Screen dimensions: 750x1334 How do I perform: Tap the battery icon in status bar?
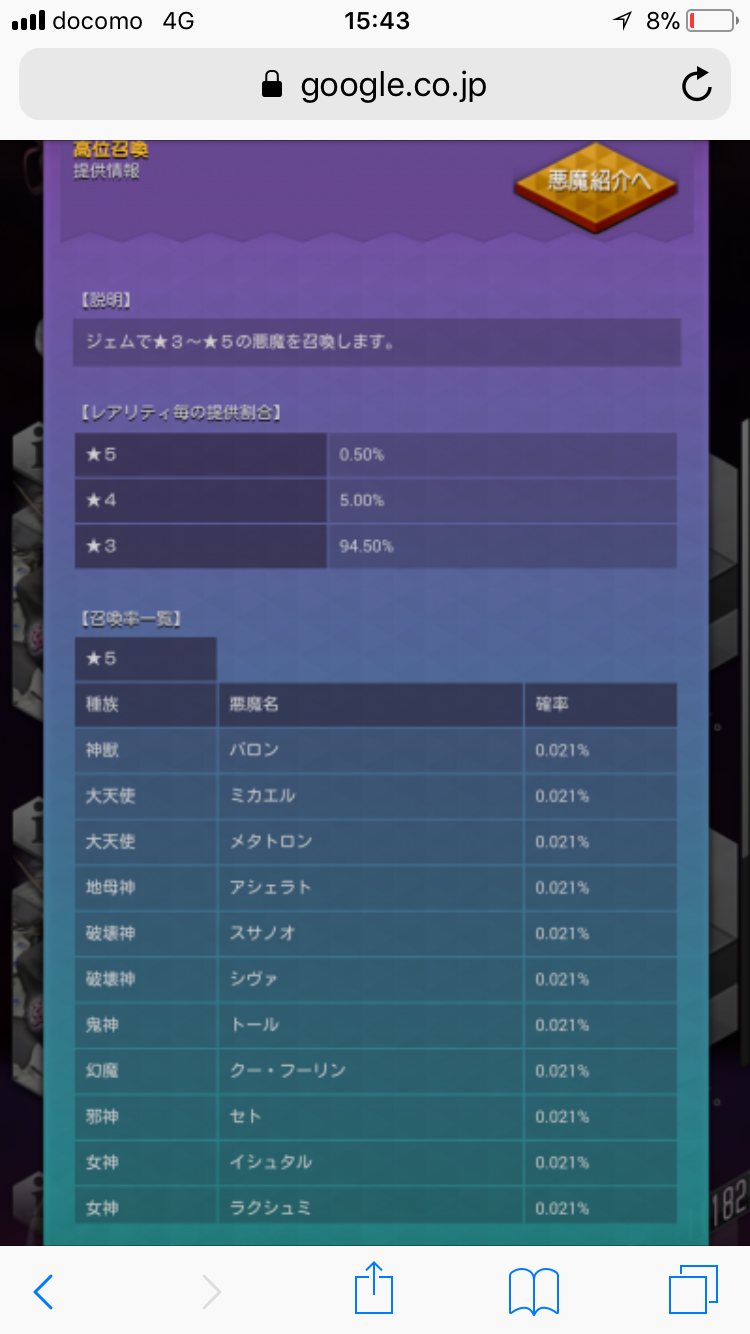click(711, 21)
